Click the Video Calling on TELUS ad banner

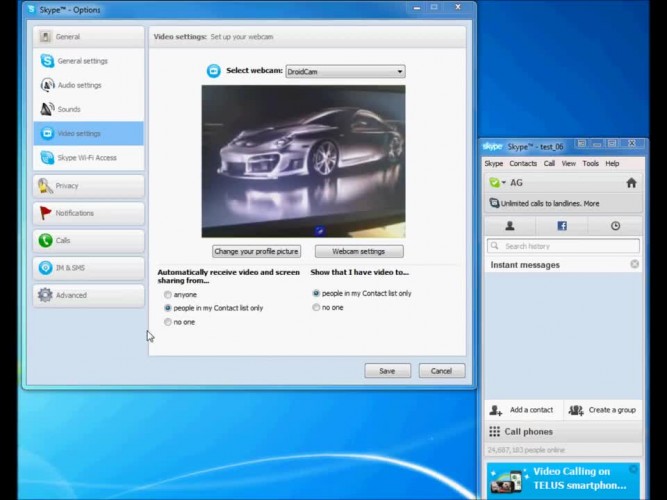[x=563, y=480]
